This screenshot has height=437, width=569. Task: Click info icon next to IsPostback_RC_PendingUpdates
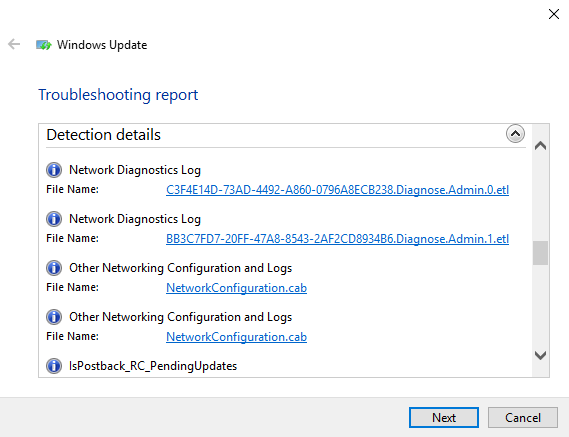54,365
